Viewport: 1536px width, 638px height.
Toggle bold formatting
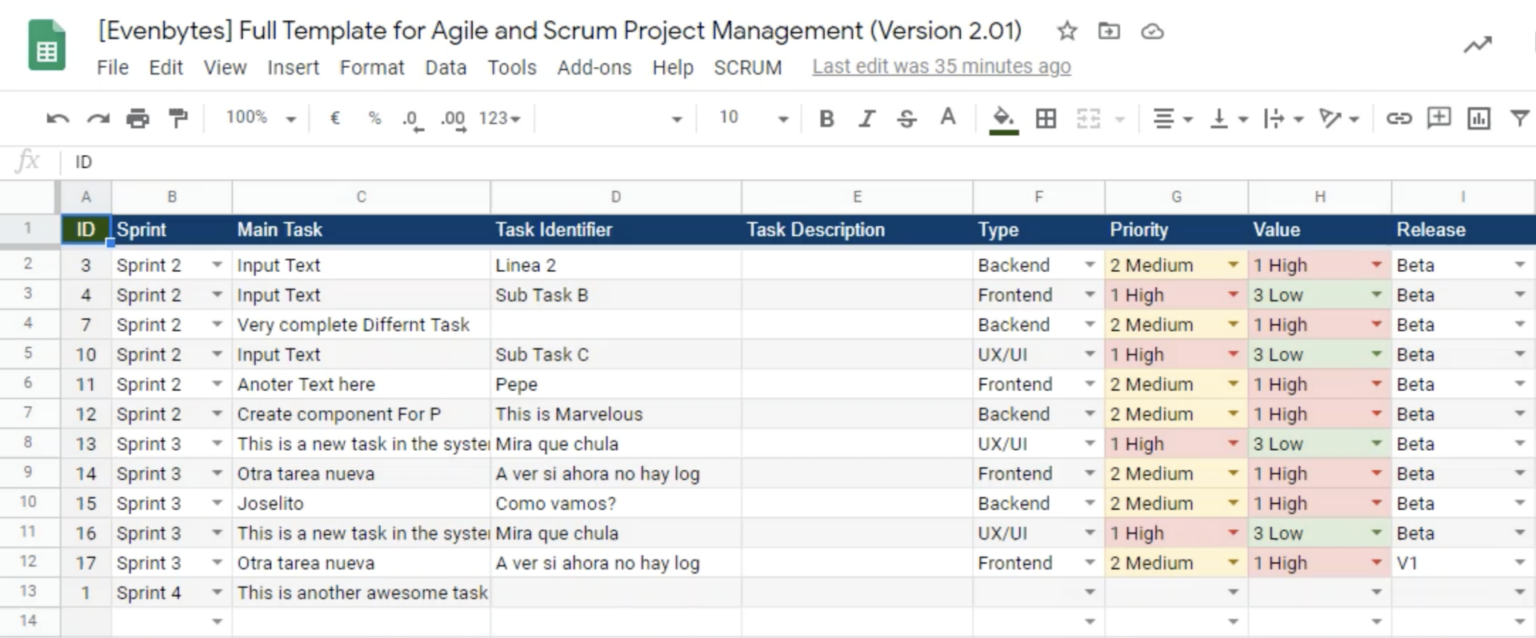click(x=826, y=118)
